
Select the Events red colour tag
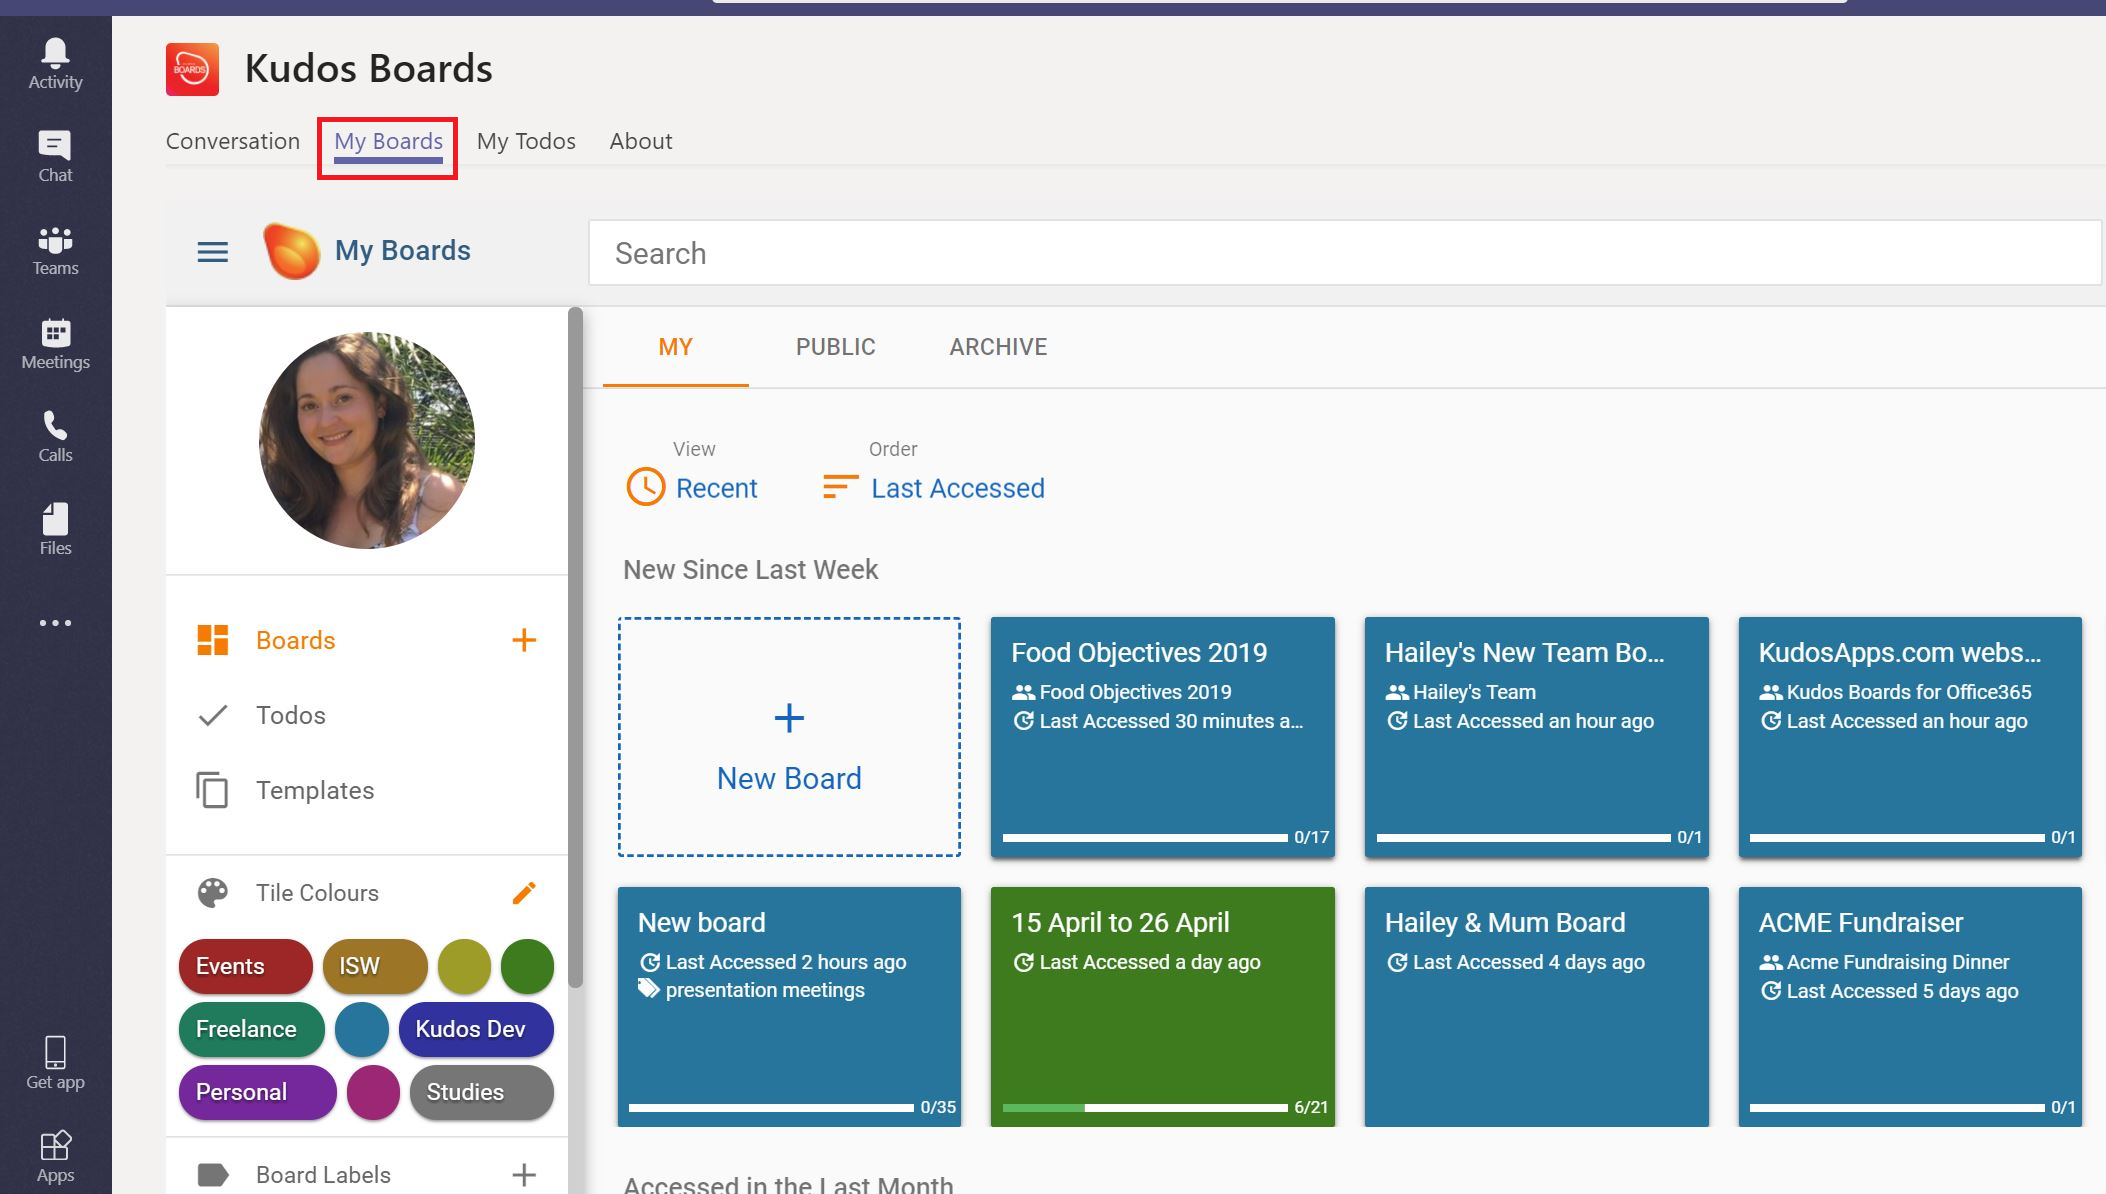[x=246, y=966]
